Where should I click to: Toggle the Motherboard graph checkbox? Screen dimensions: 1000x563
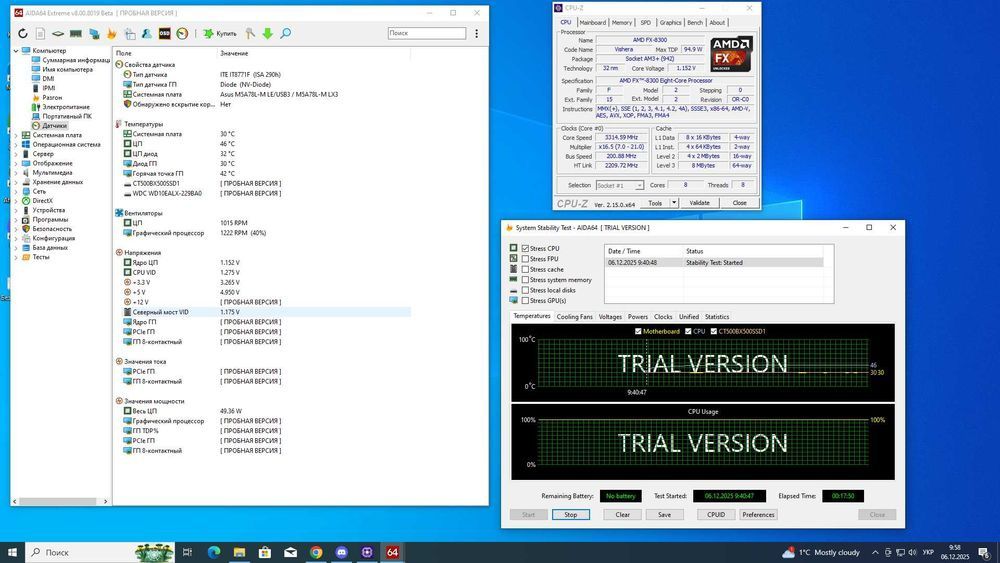click(x=638, y=332)
